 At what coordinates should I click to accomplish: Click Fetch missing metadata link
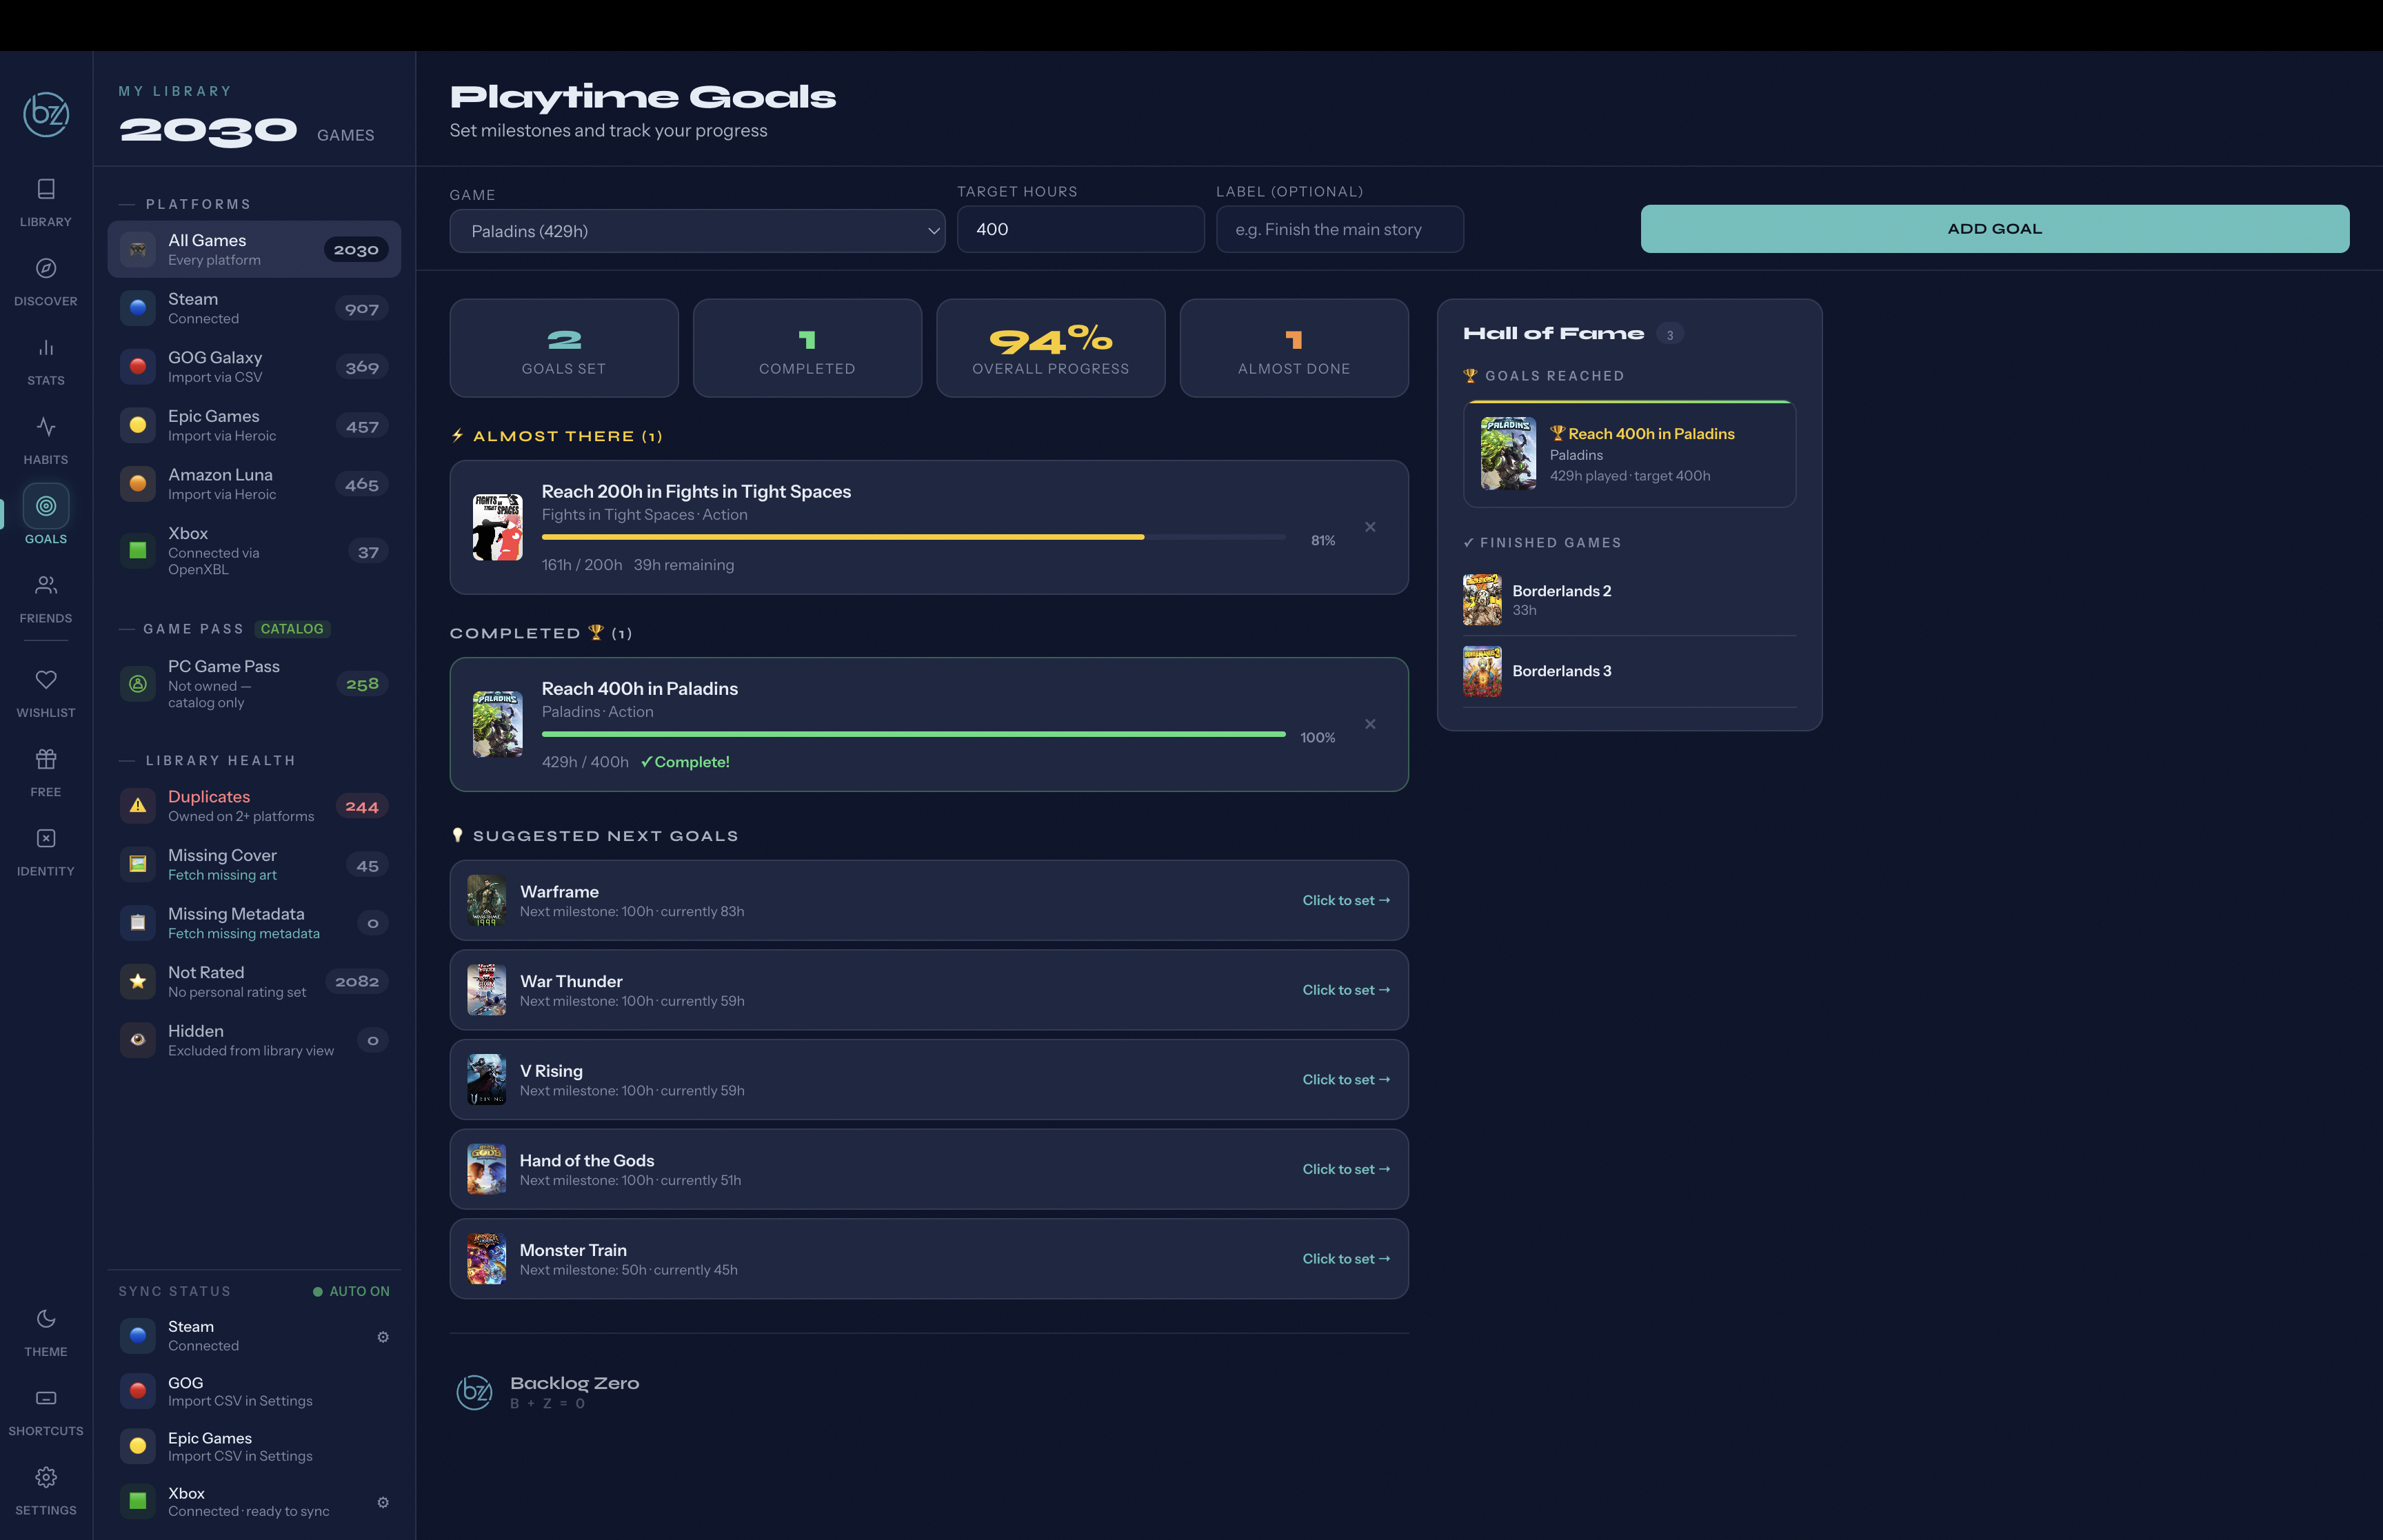click(244, 933)
